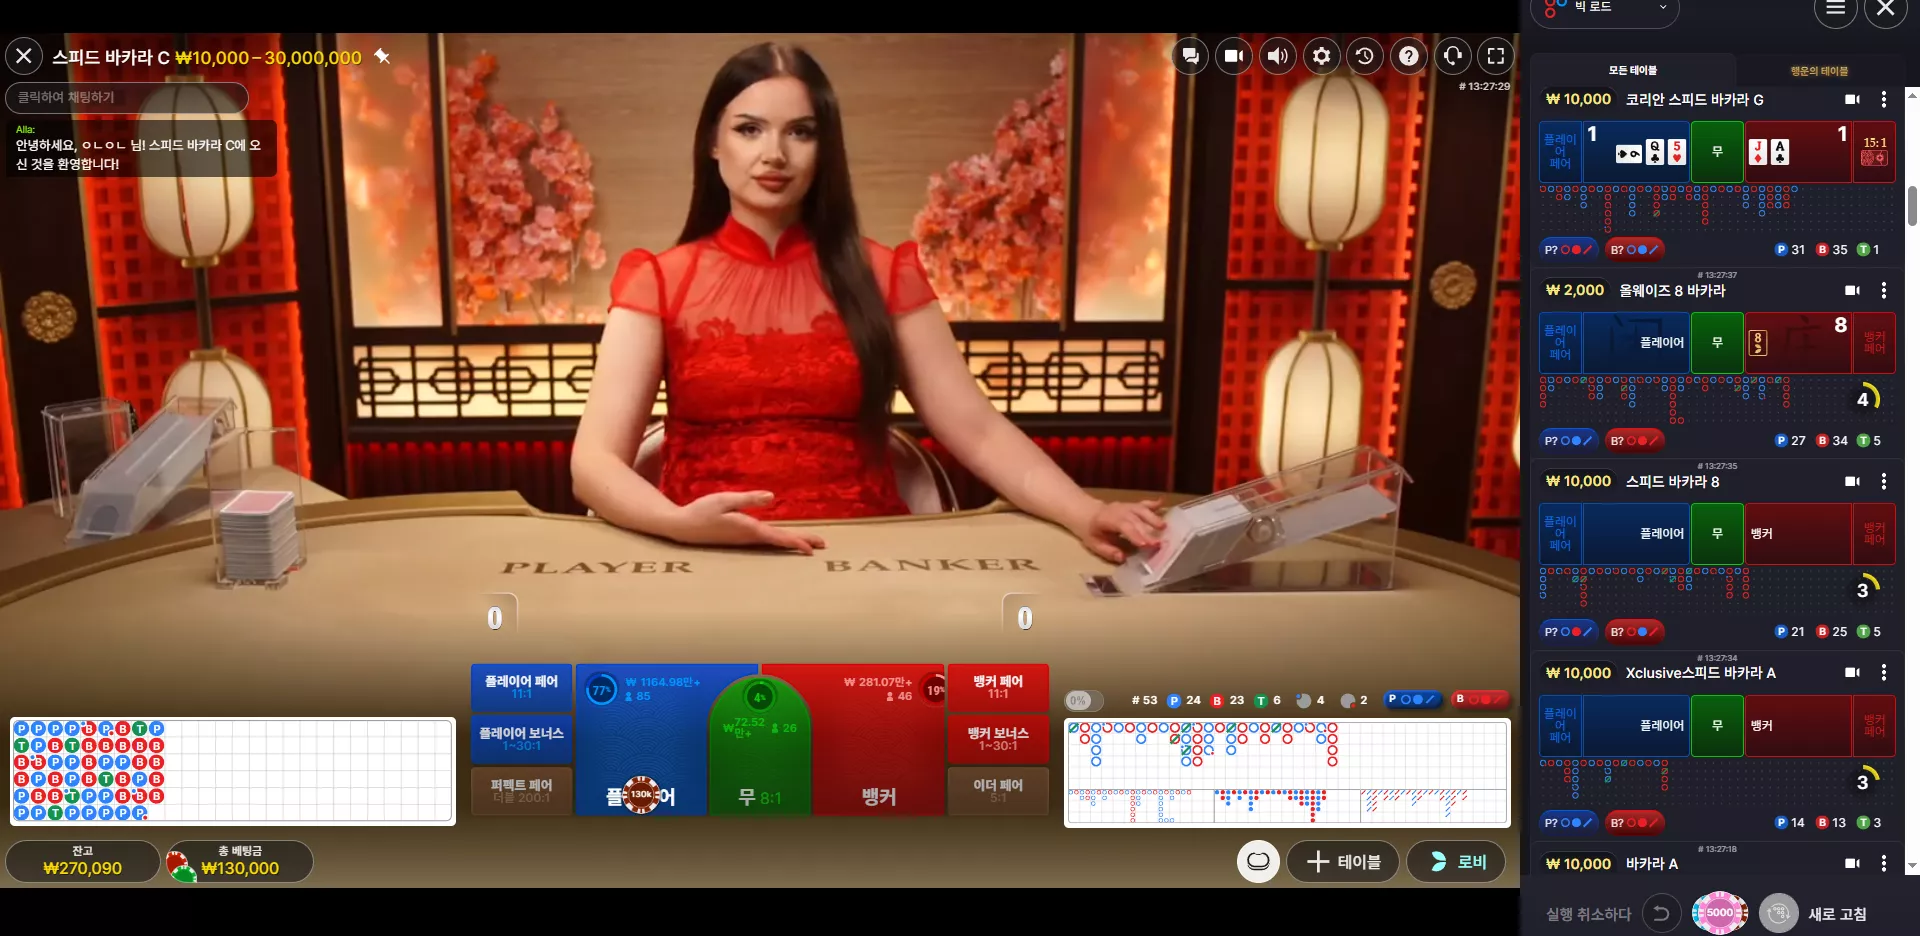The image size is (1920, 936).
Task: Click the + 테이블 add table button
Action: pos(1343,861)
